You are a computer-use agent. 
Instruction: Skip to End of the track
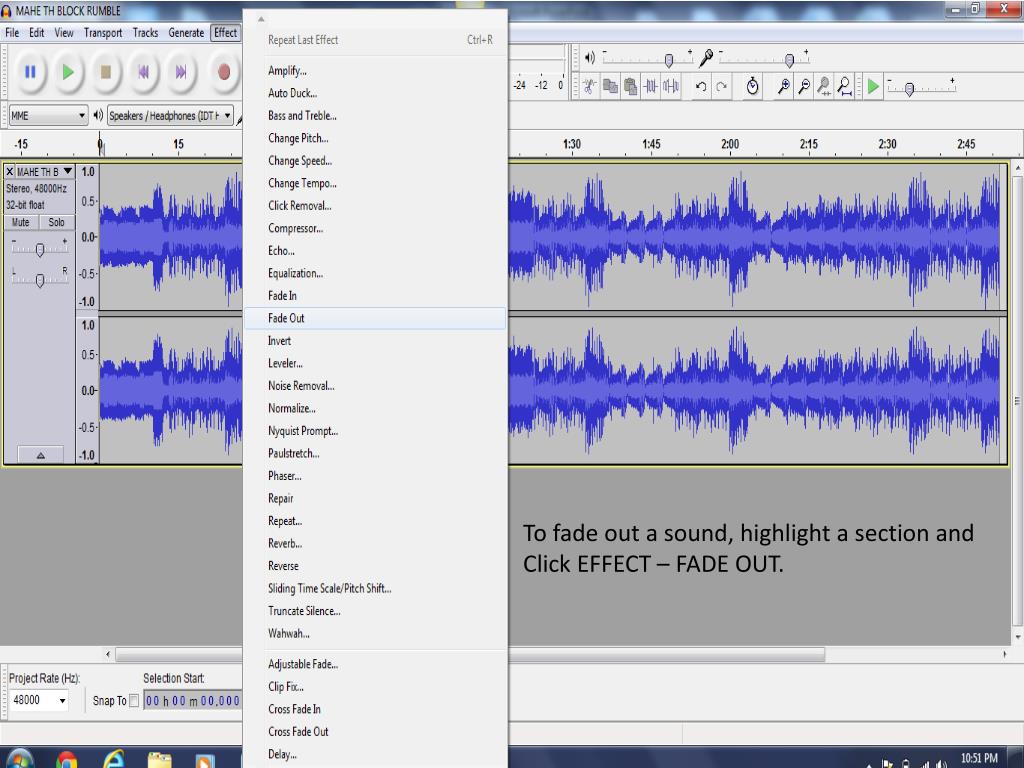pos(181,72)
